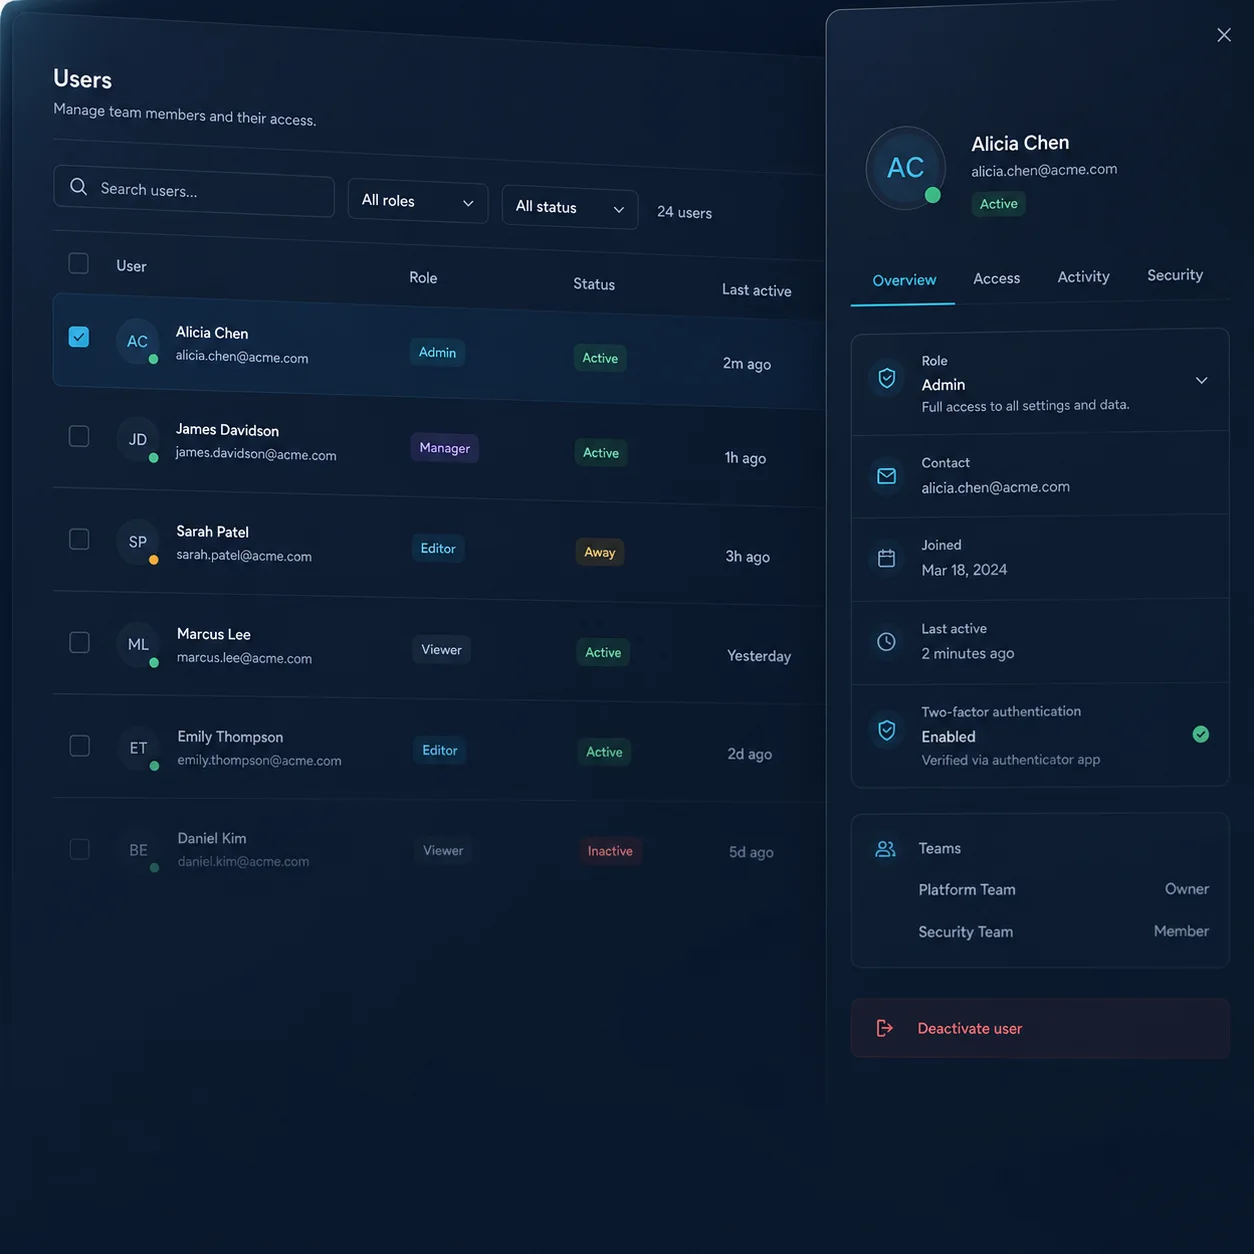Open the All roles filter dropdown
1254x1254 pixels.
coord(418,201)
